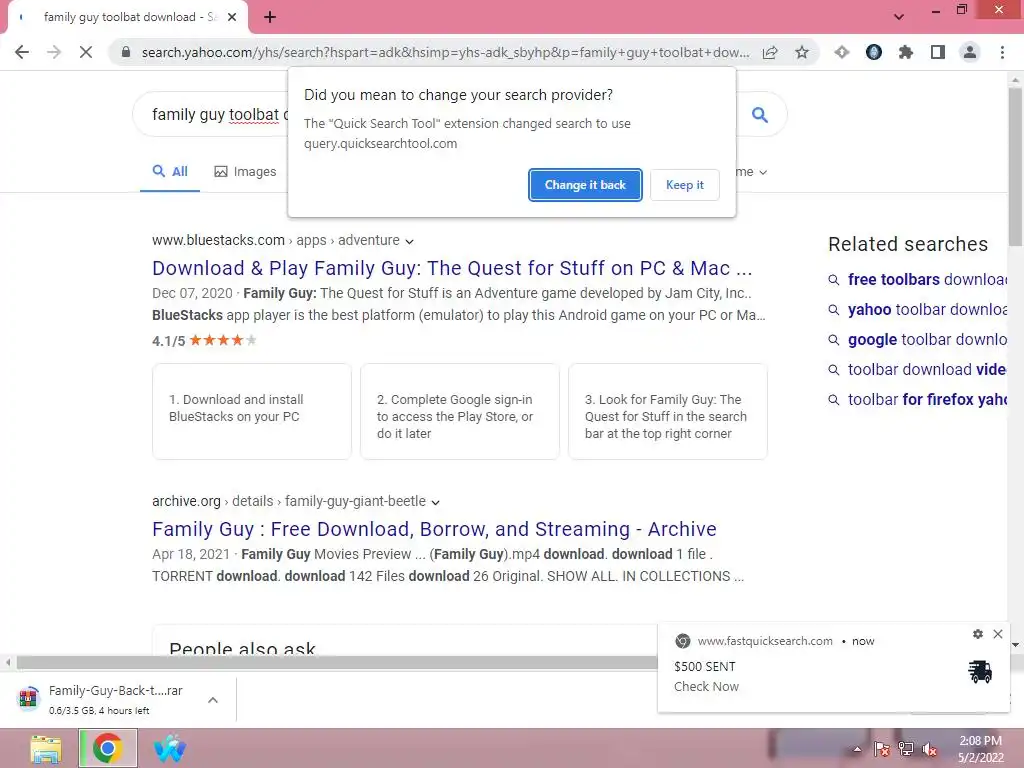1024x768 pixels.
Task: Search related yahoo toolbar download
Action: (927, 310)
